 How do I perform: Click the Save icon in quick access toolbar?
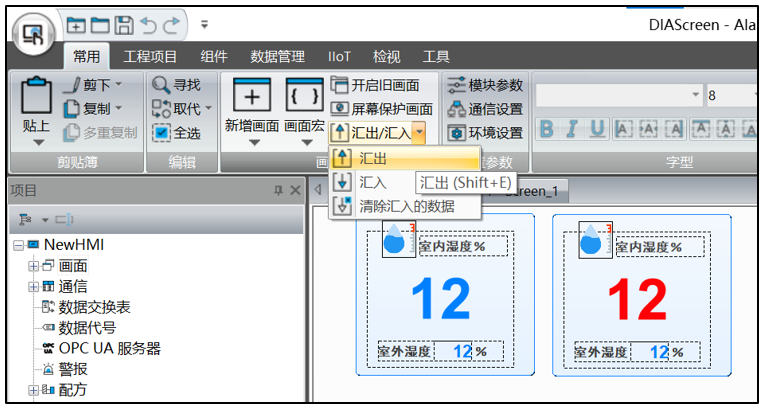click(124, 23)
